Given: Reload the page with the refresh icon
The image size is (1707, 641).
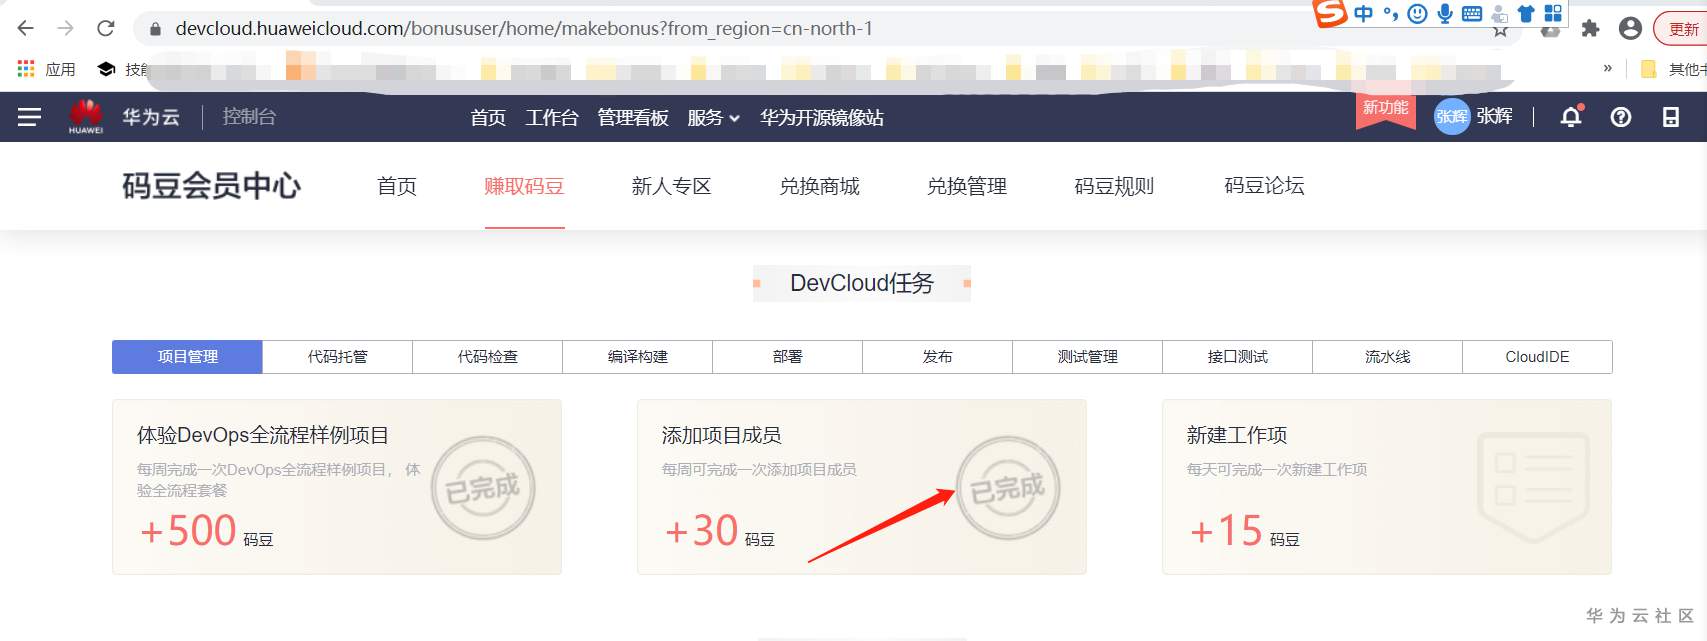Looking at the screenshot, I should 106,28.
